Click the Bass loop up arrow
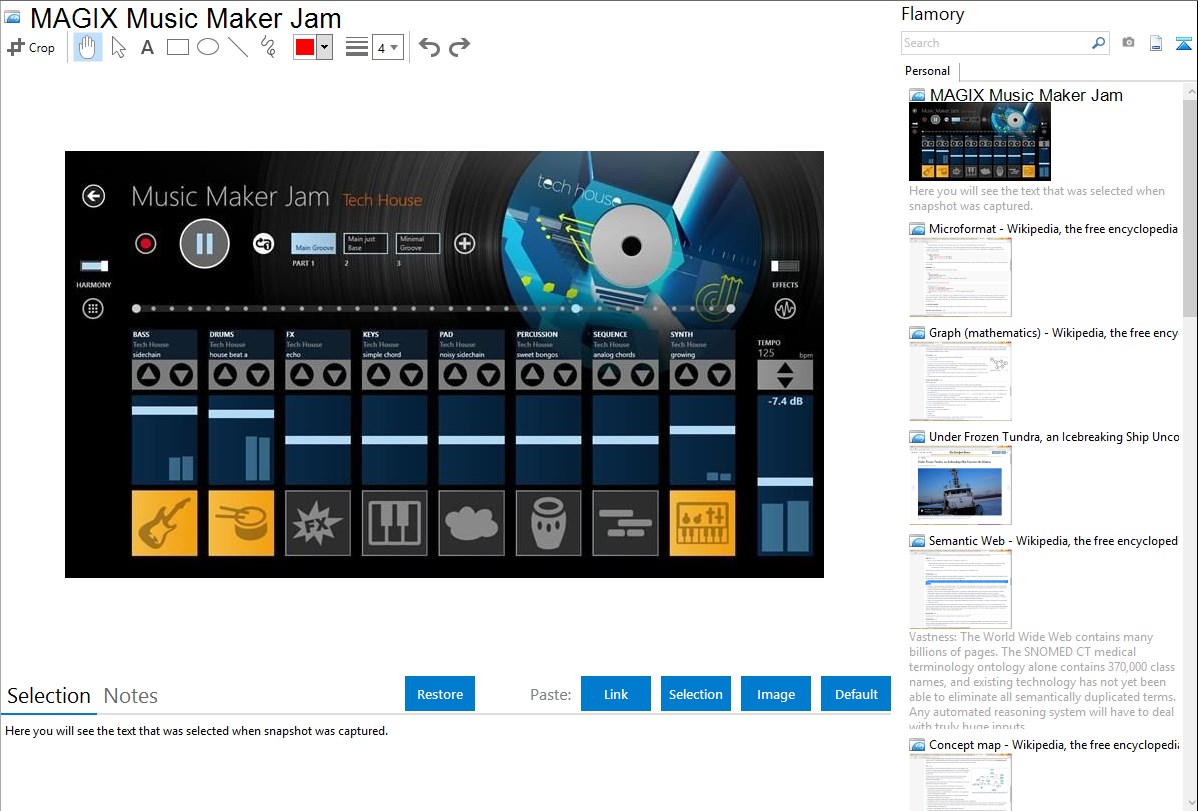This screenshot has width=1198, height=811. click(x=148, y=375)
